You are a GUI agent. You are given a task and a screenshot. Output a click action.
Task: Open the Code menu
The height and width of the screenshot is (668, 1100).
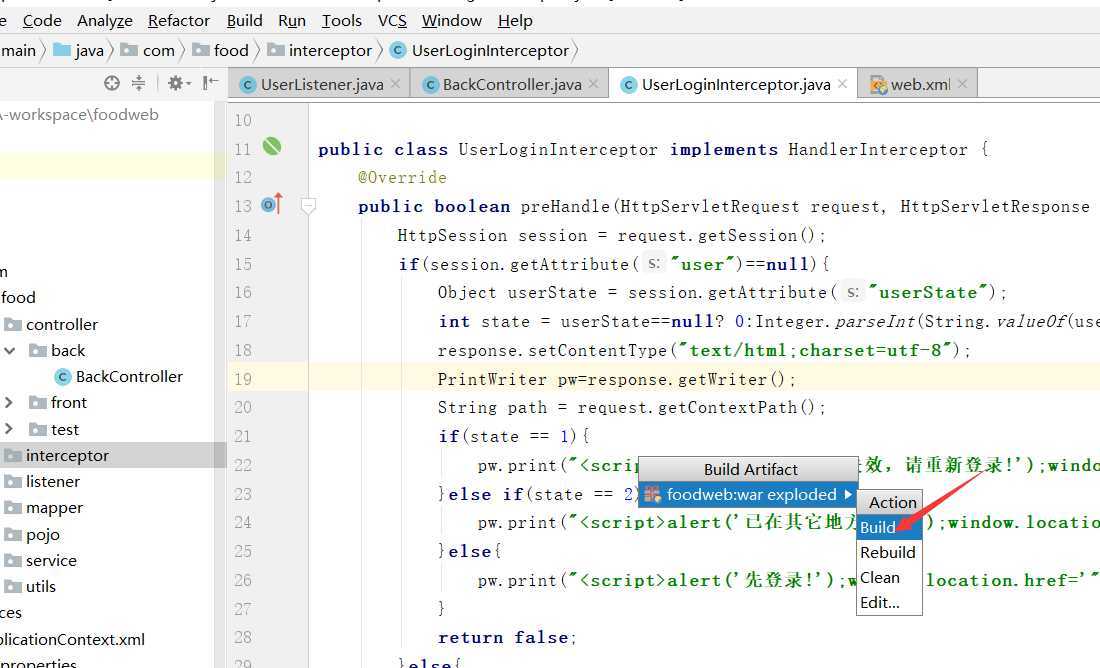(42, 21)
